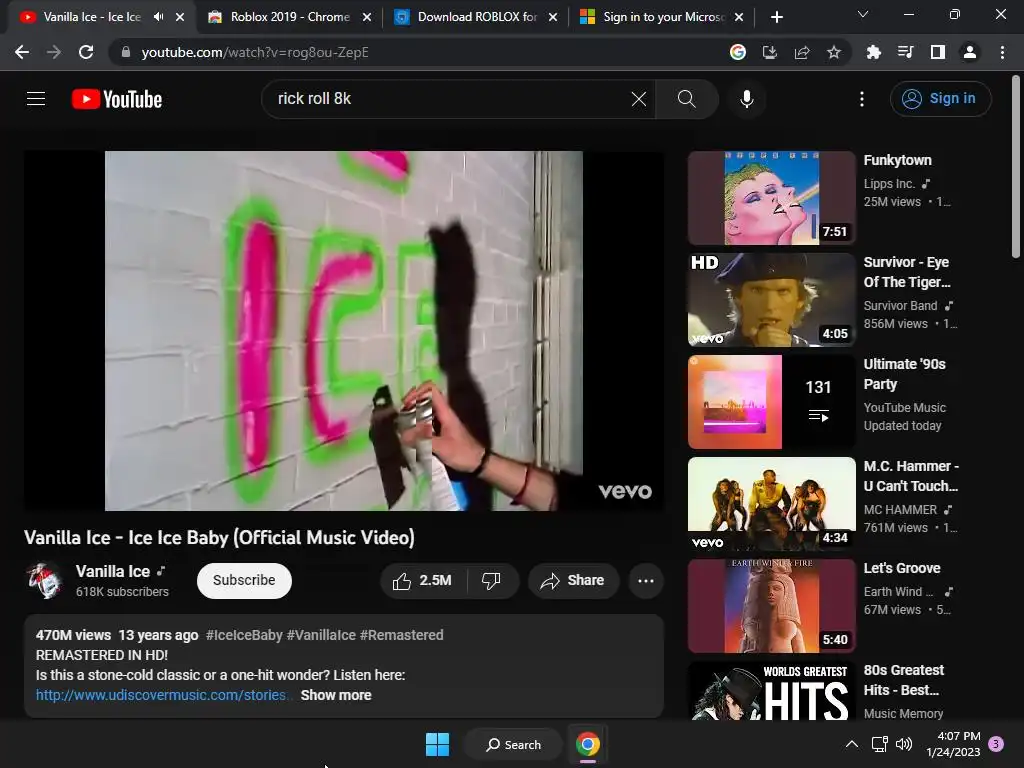Open taskbar Search box

pos(513,744)
